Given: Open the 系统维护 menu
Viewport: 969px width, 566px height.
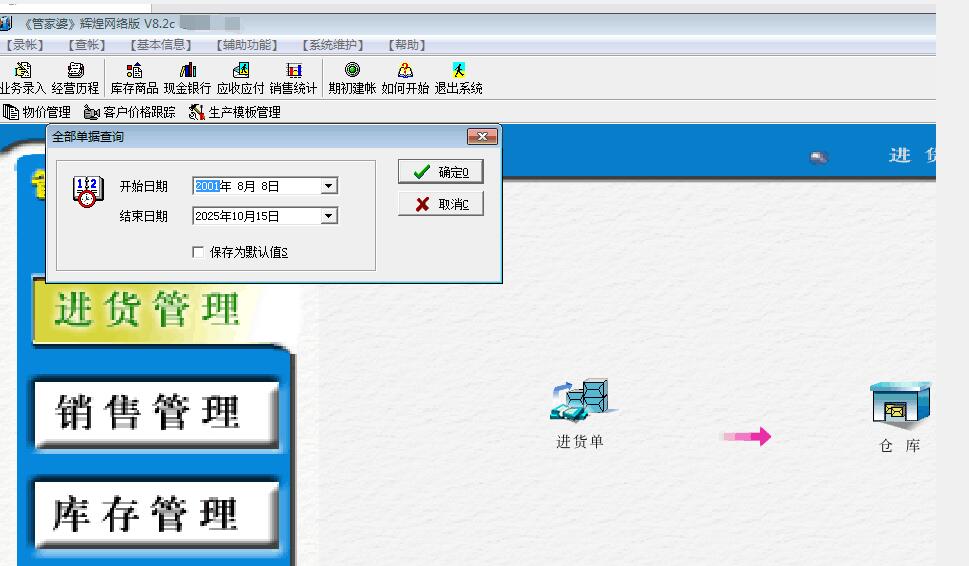Looking at the screenshot, I should click(333, 45).
